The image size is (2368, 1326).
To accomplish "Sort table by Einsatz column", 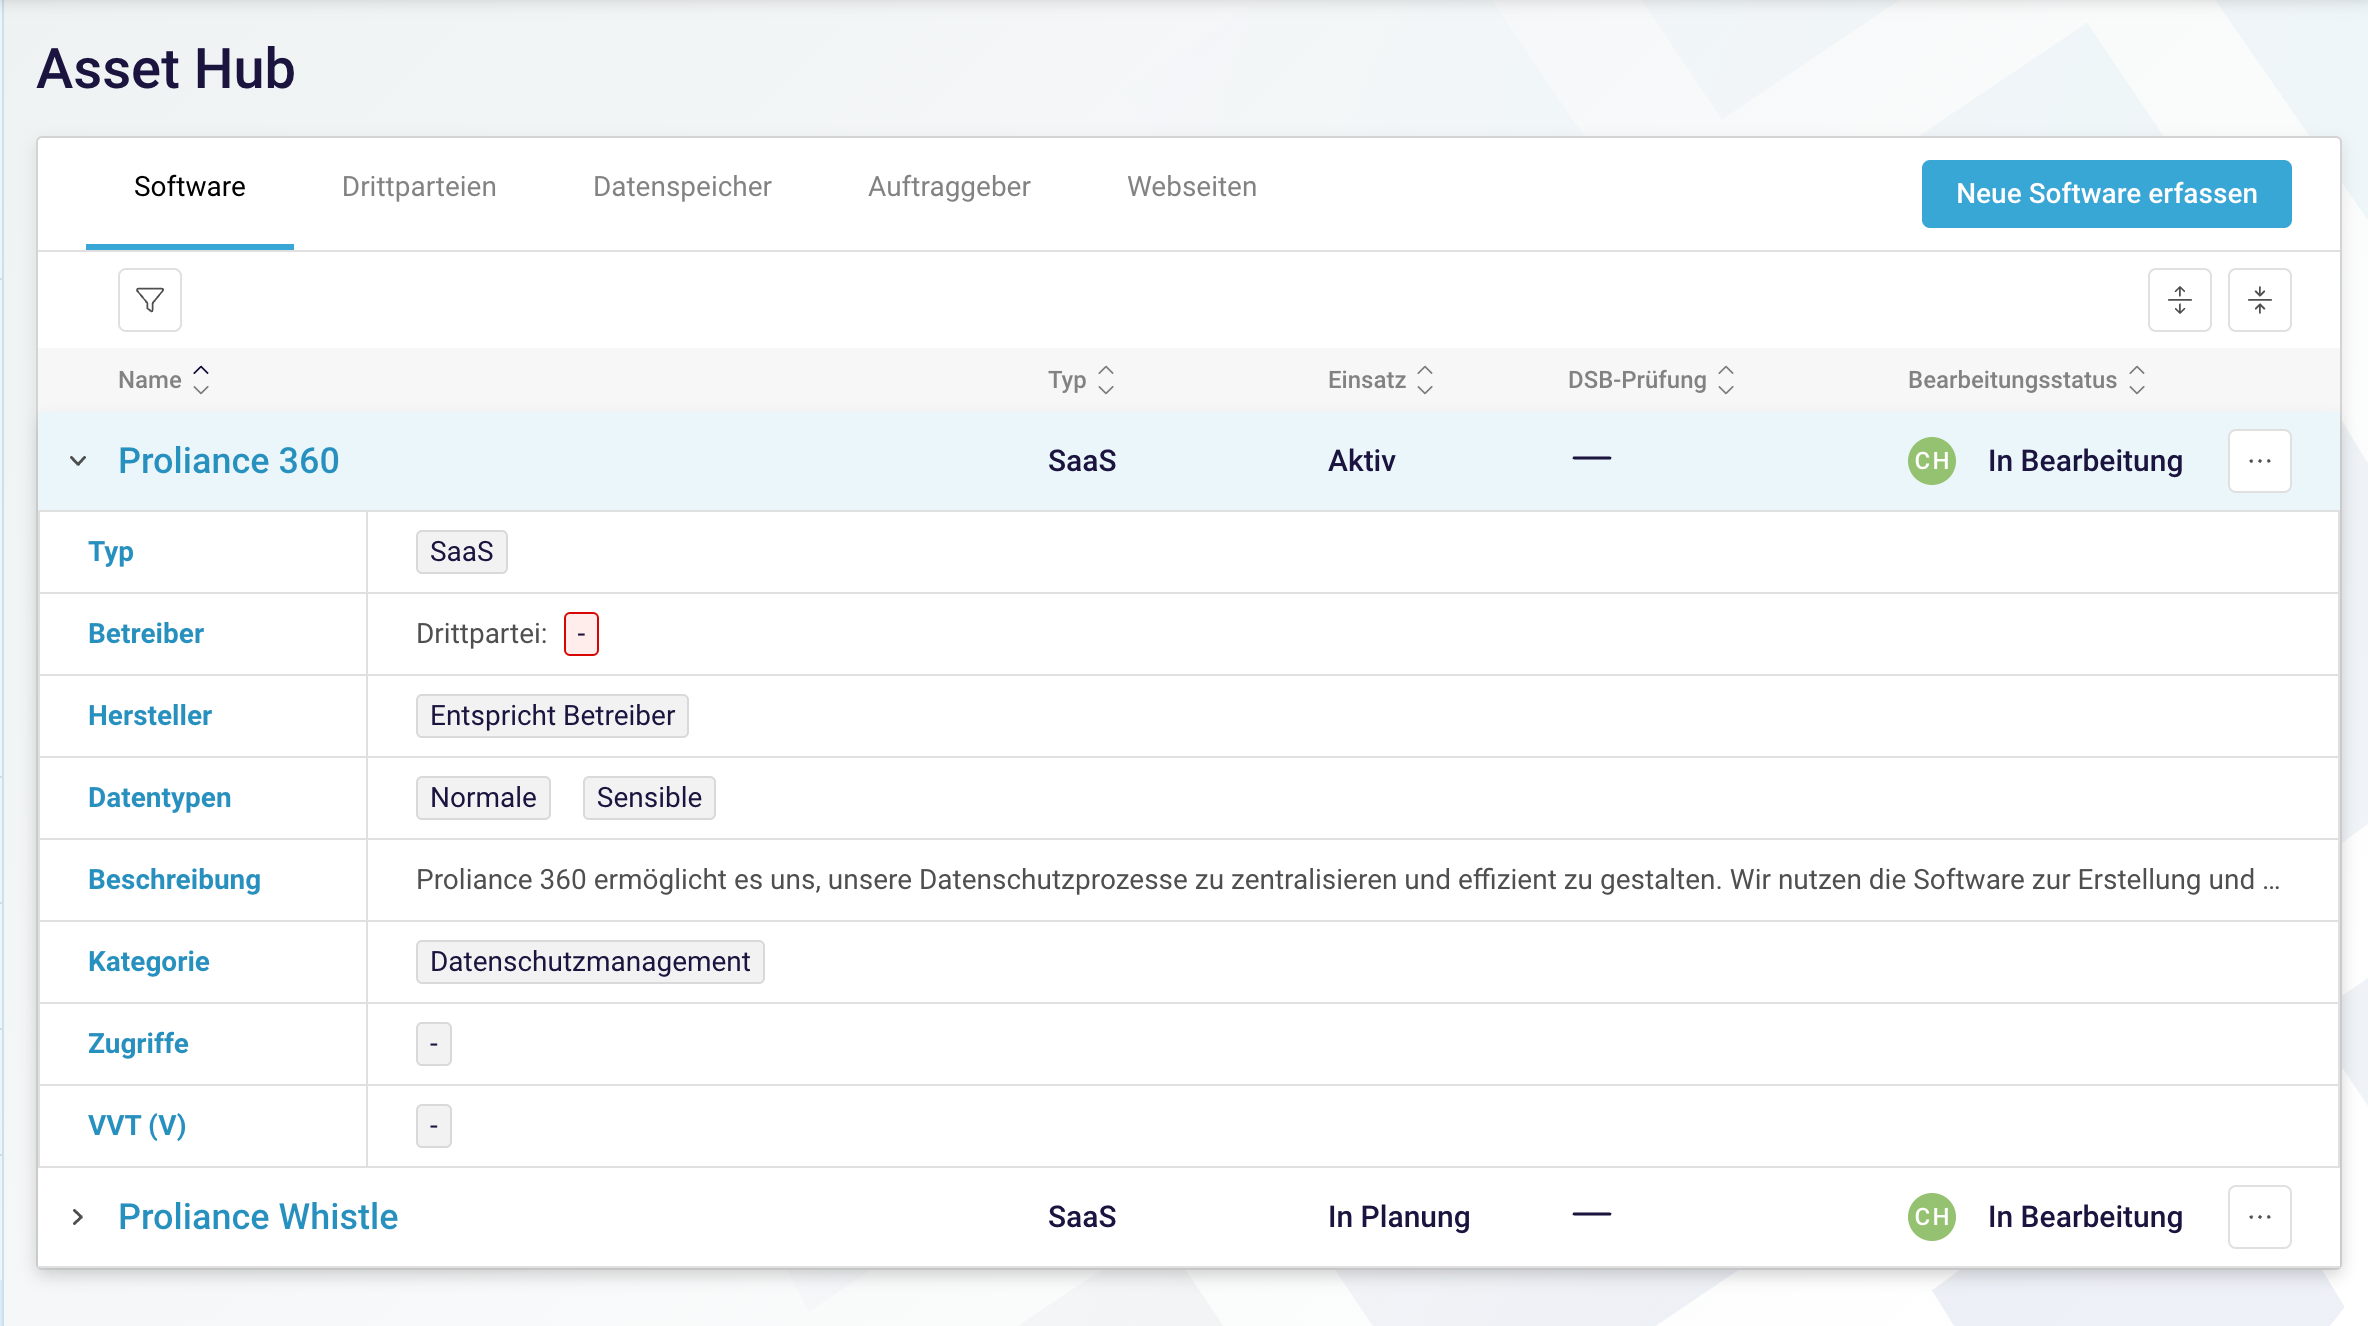I will (x=1425, y=380).
